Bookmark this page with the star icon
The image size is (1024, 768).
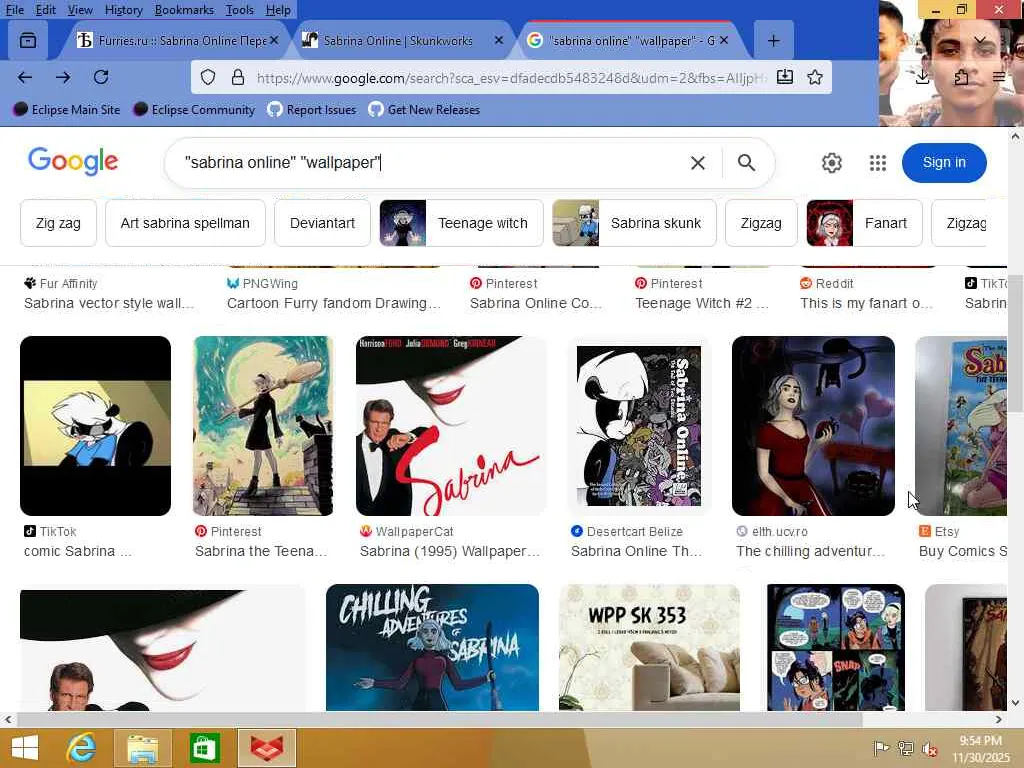815,78
